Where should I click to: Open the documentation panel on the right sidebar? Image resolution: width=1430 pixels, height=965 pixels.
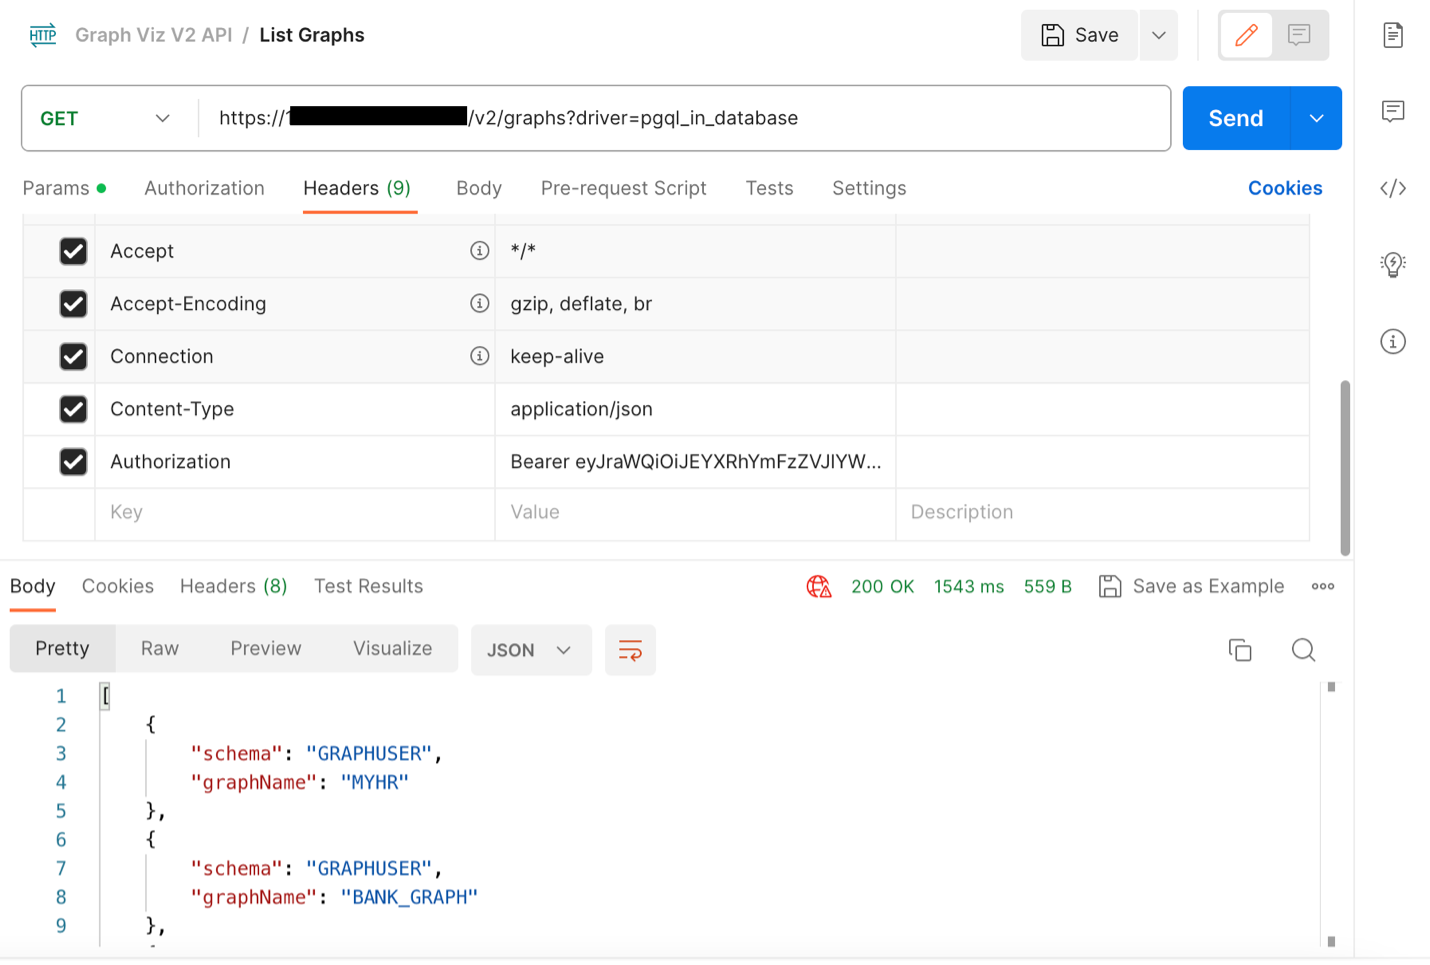click(x=1393, y=34)
